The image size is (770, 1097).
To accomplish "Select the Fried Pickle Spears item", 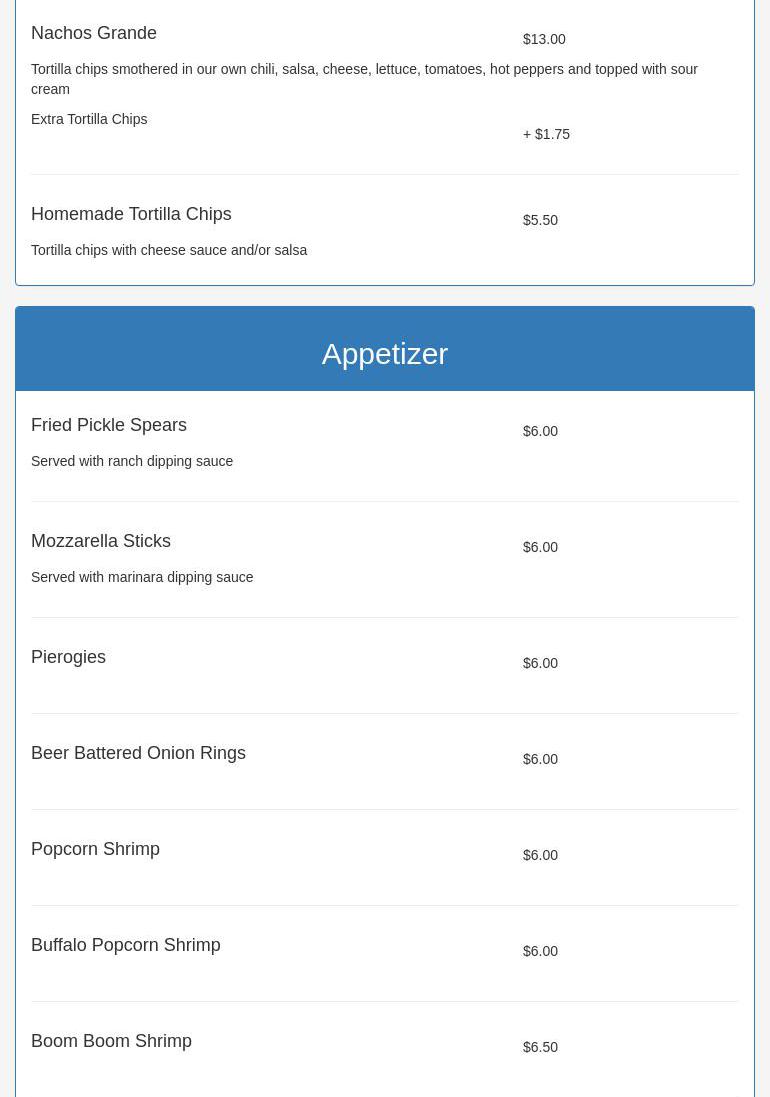I will pyautogui.click(x=109, y=425).
